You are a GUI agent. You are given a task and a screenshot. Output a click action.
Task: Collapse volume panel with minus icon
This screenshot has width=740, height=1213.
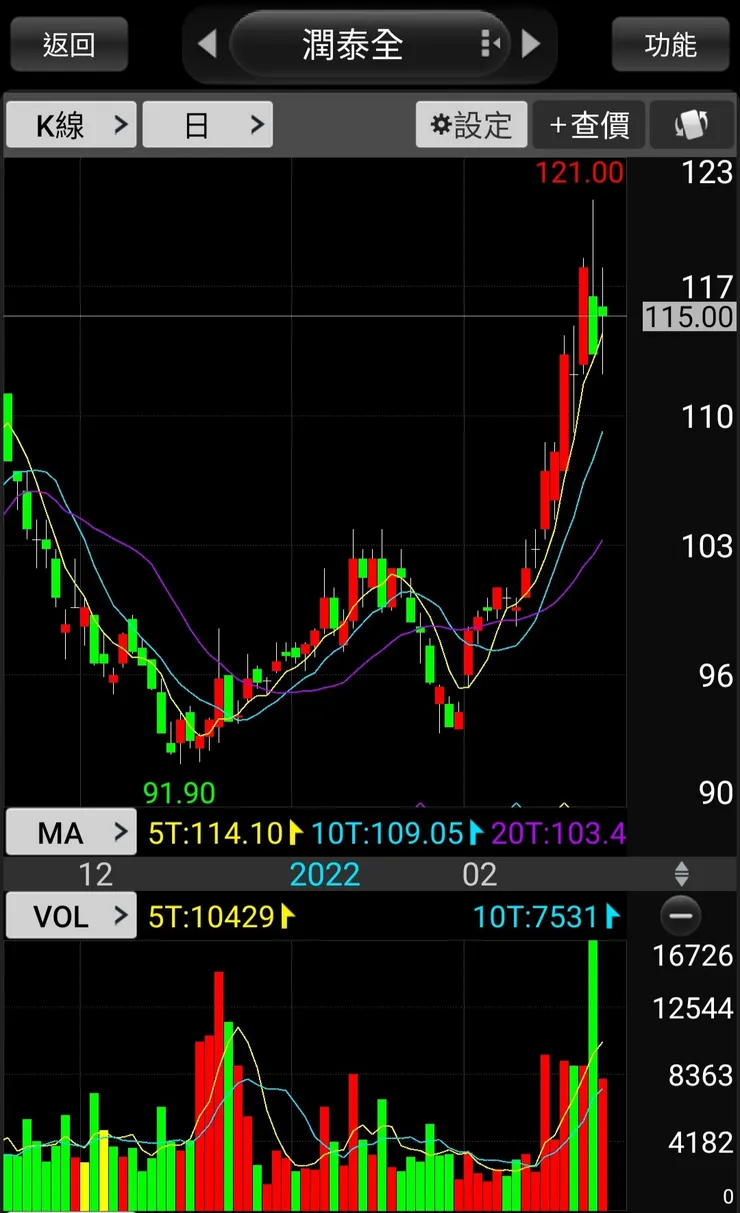point(681,916)
